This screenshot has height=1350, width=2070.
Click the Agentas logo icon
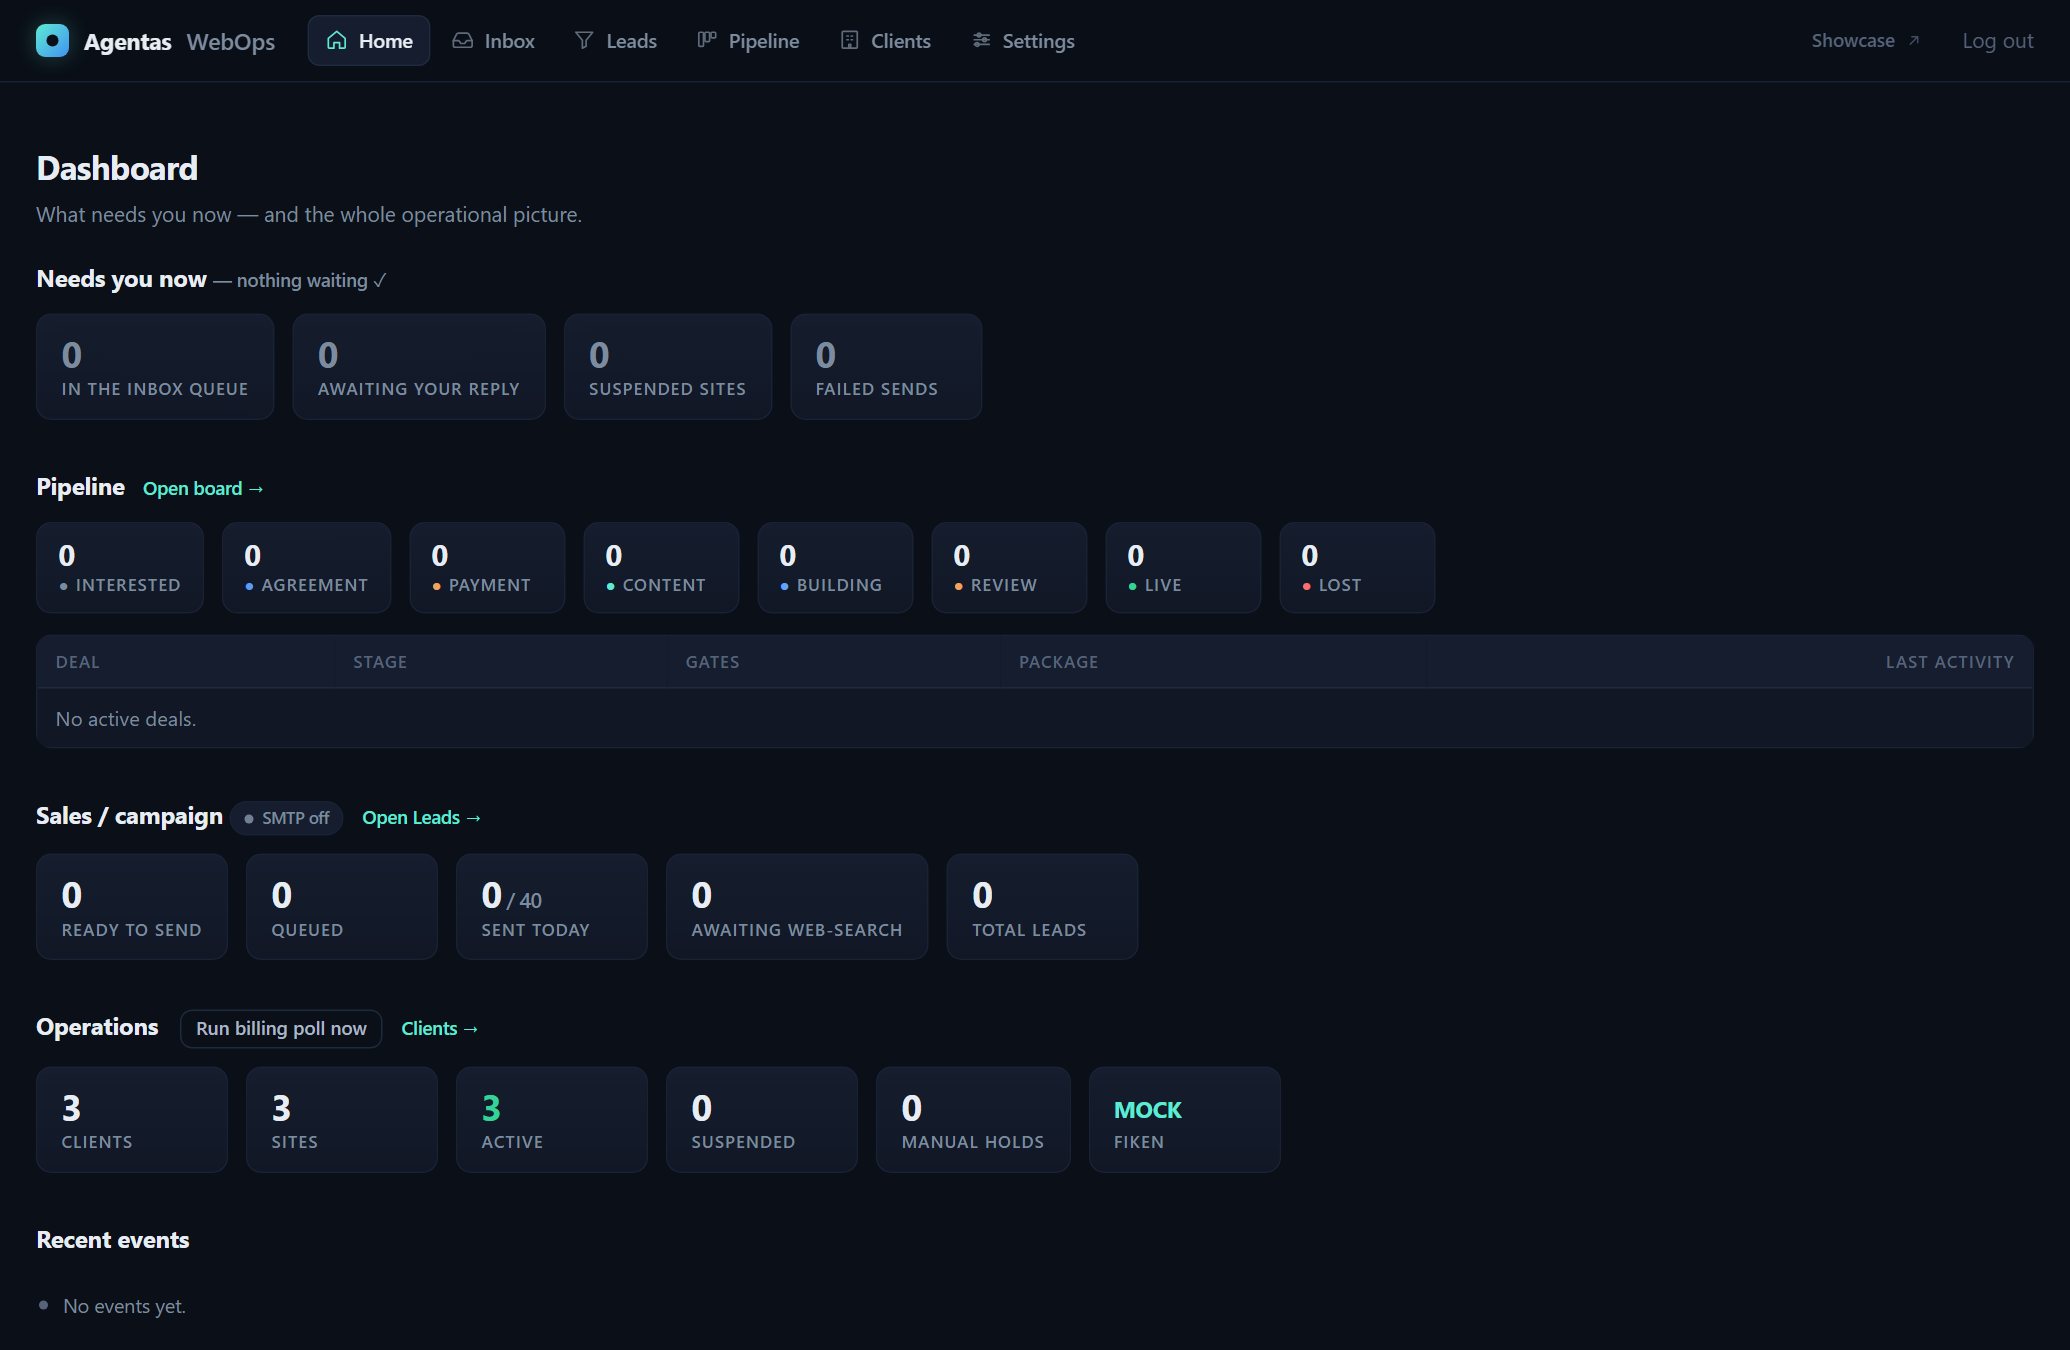pos(52,40)
